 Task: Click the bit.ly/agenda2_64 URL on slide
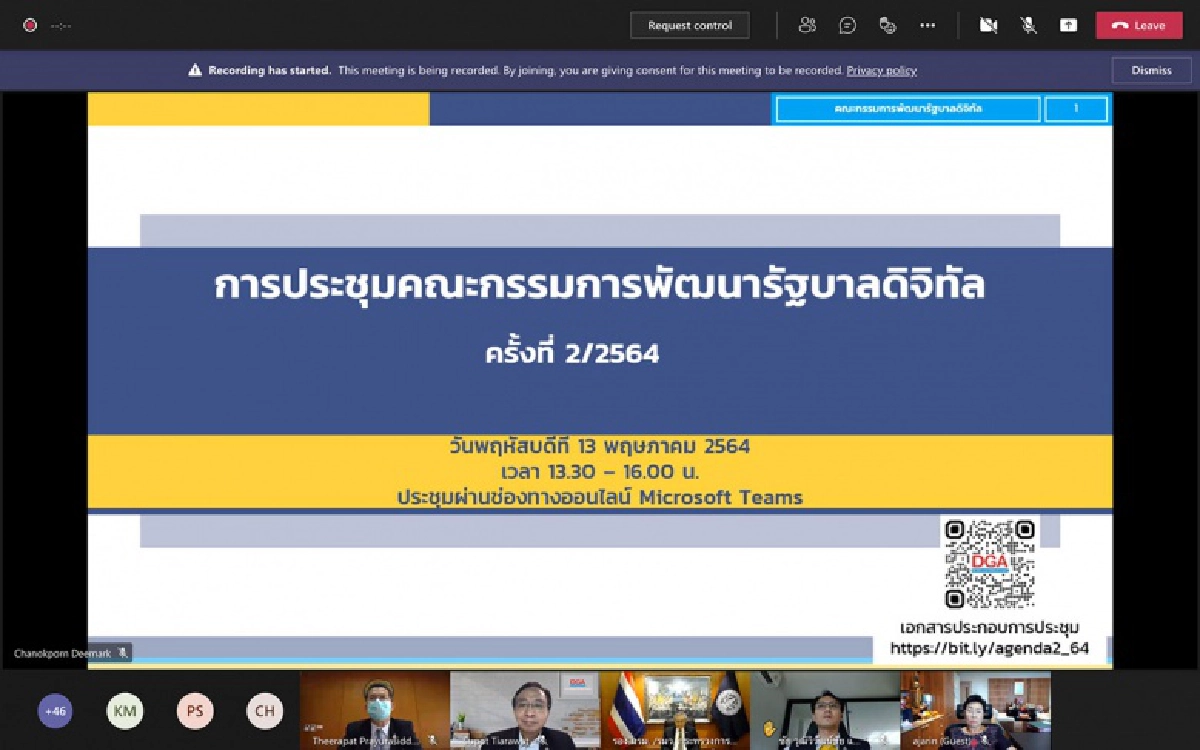point(989,648)
